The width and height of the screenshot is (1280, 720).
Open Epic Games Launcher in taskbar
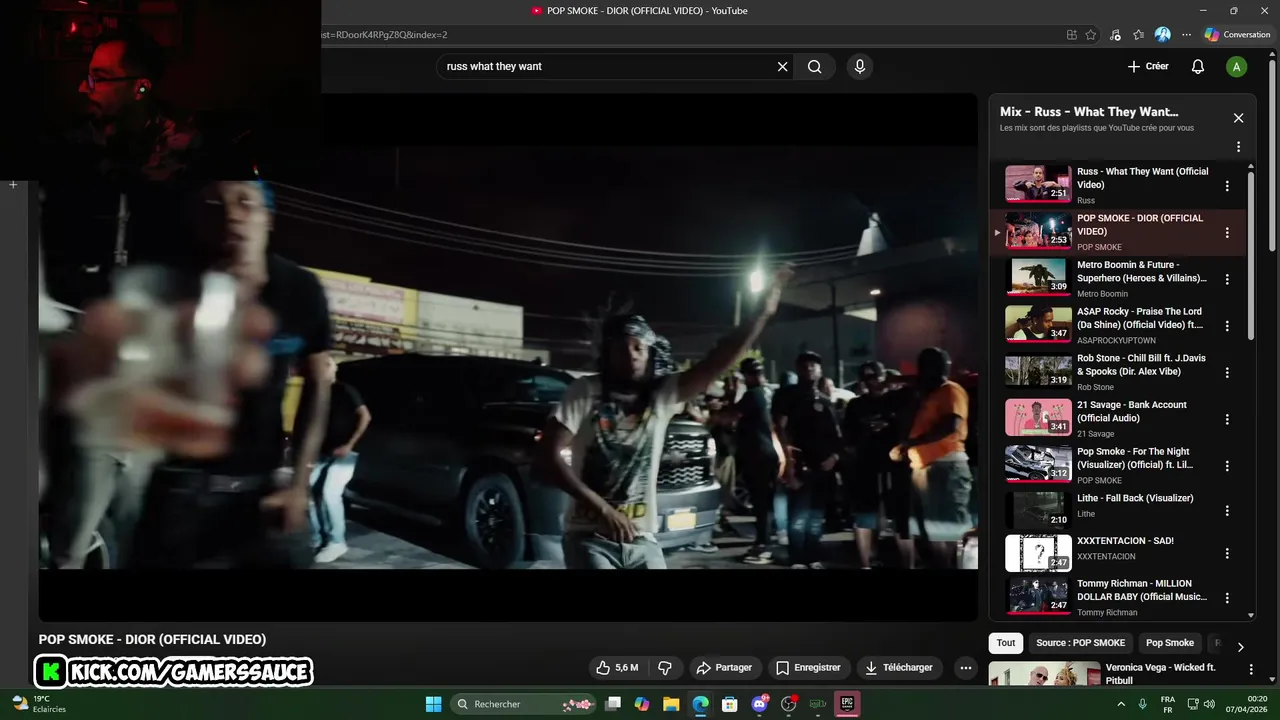[x=847, y=704]
